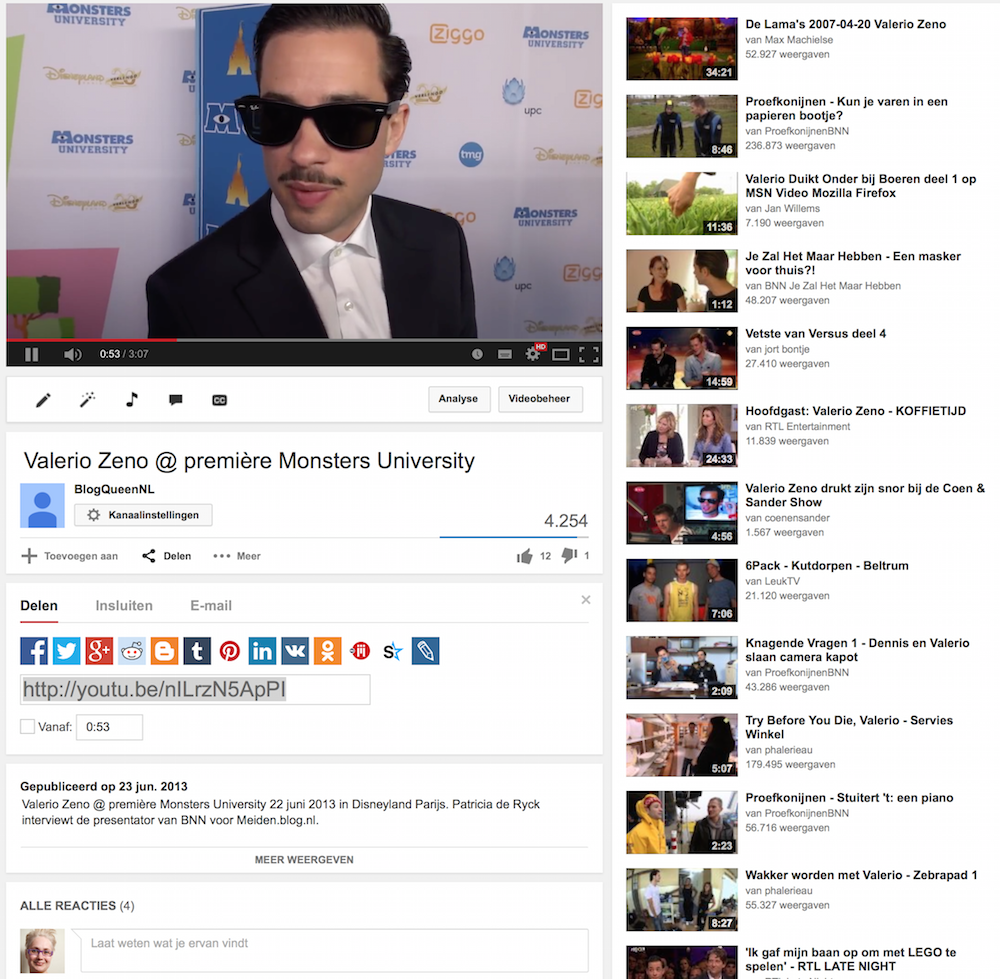This screenshot has height=979, width=1000.
Task: Expand the 'Meer' options menu
Action: tap(237, 556)
